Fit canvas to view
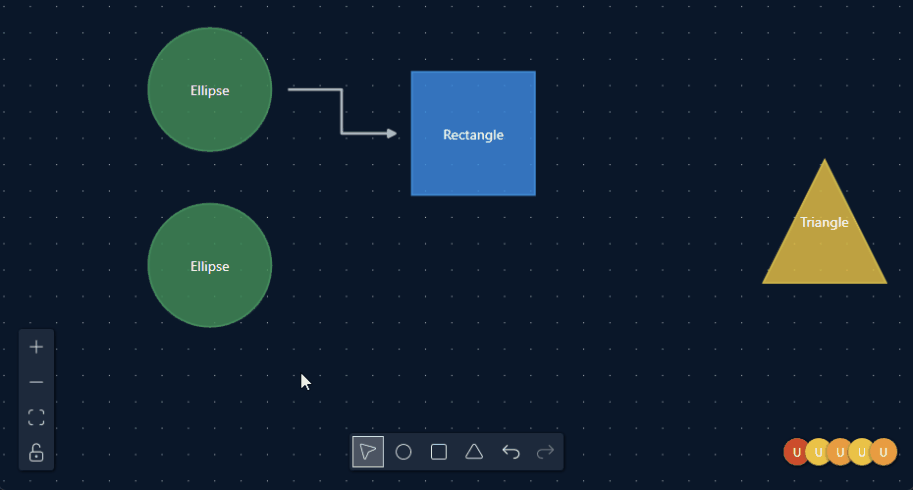 tap(36, 417)
